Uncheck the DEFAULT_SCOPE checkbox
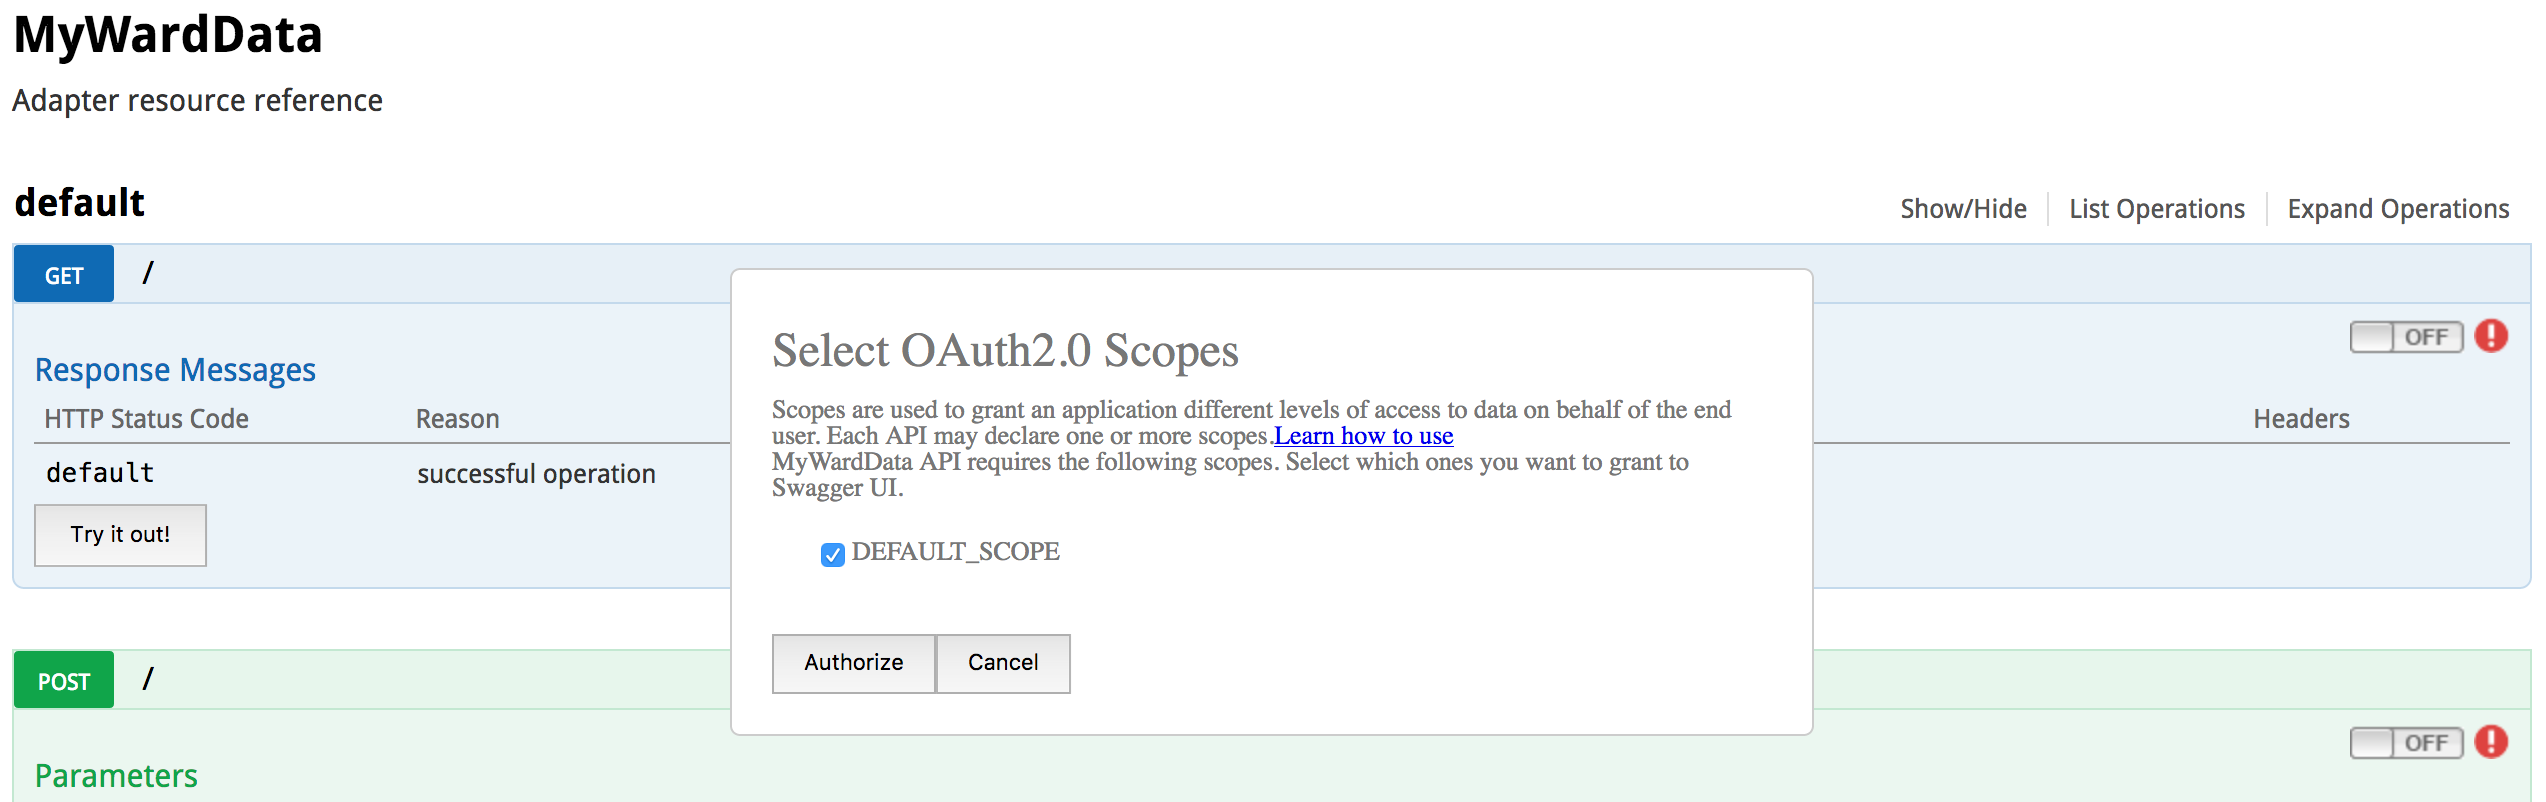This screenshot has width=2546, height=802. tap(832, 554)
